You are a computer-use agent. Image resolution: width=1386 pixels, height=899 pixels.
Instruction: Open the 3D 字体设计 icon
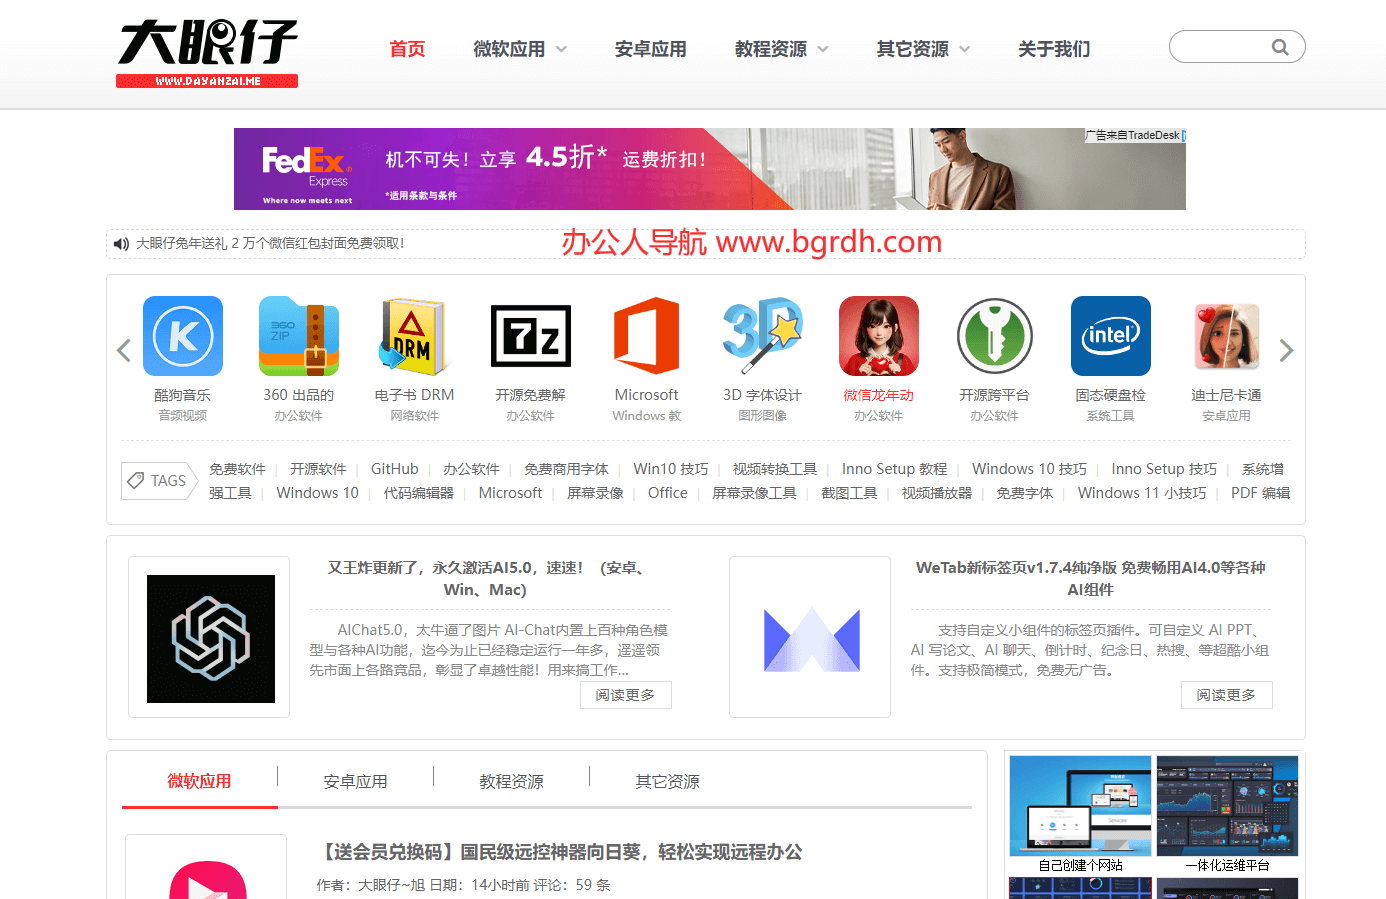[763, 336]
